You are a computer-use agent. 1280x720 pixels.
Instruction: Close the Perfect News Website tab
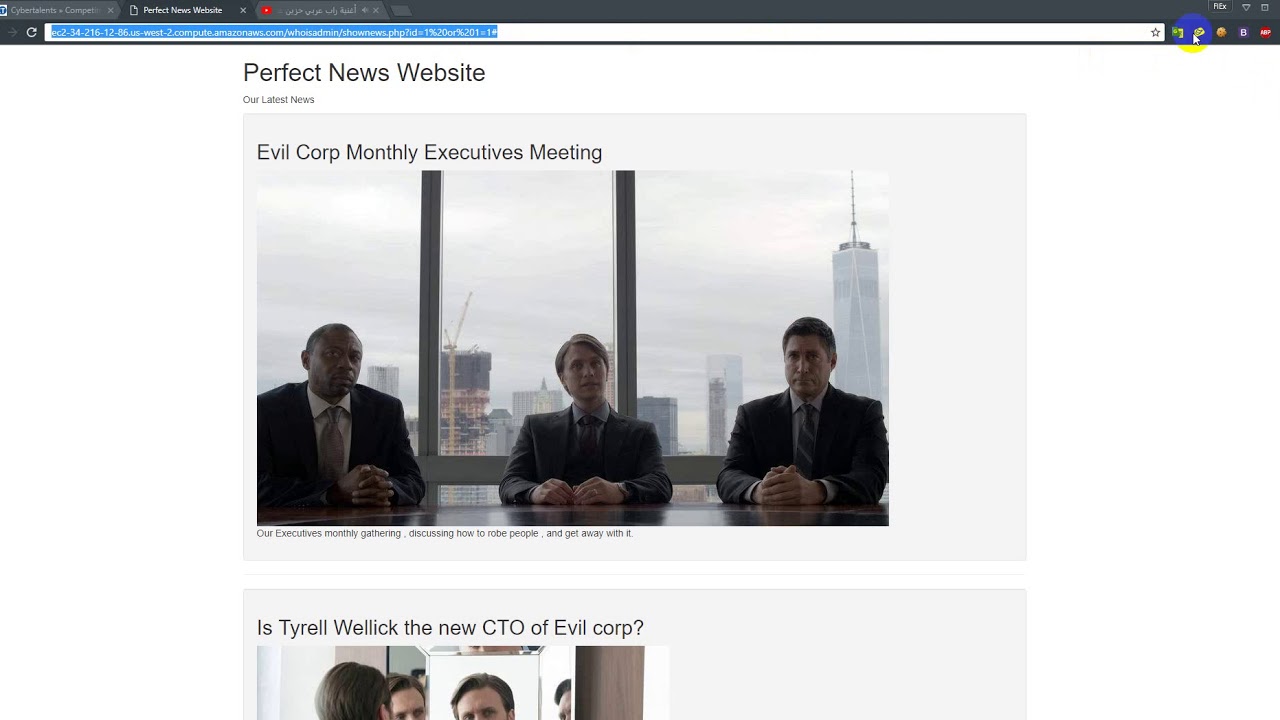(243, 10)
